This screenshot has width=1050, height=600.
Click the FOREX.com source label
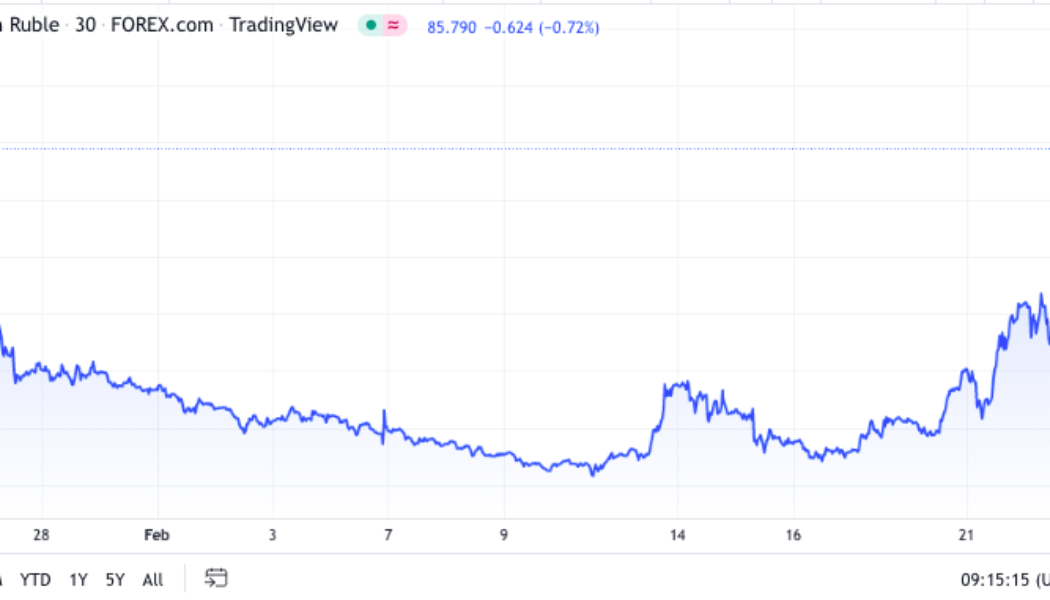(x=162, y=25)
